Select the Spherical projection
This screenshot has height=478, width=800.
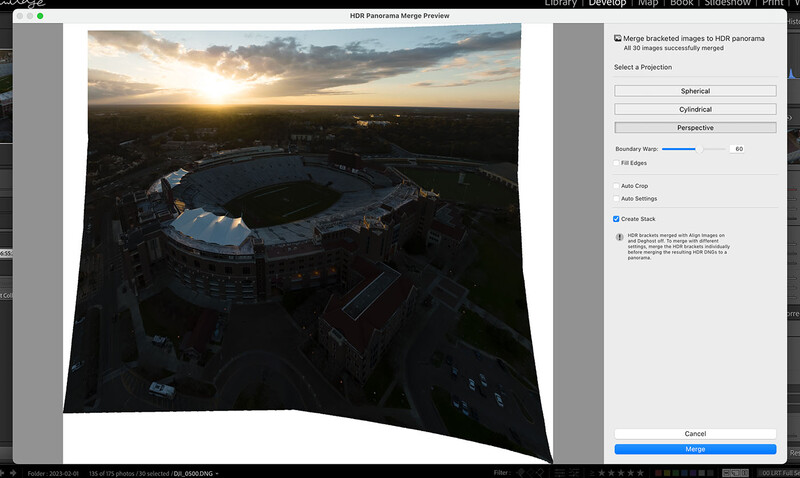[695, 91]
